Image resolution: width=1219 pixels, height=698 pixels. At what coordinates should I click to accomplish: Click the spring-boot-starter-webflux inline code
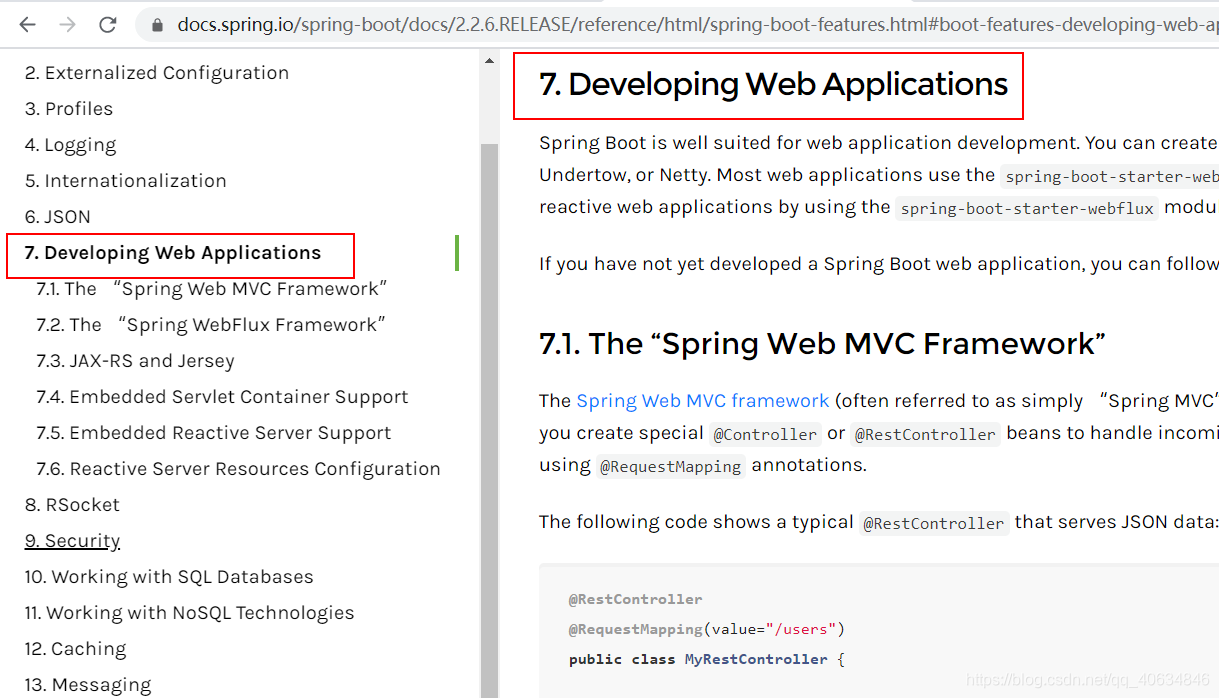coord(1027,208)
